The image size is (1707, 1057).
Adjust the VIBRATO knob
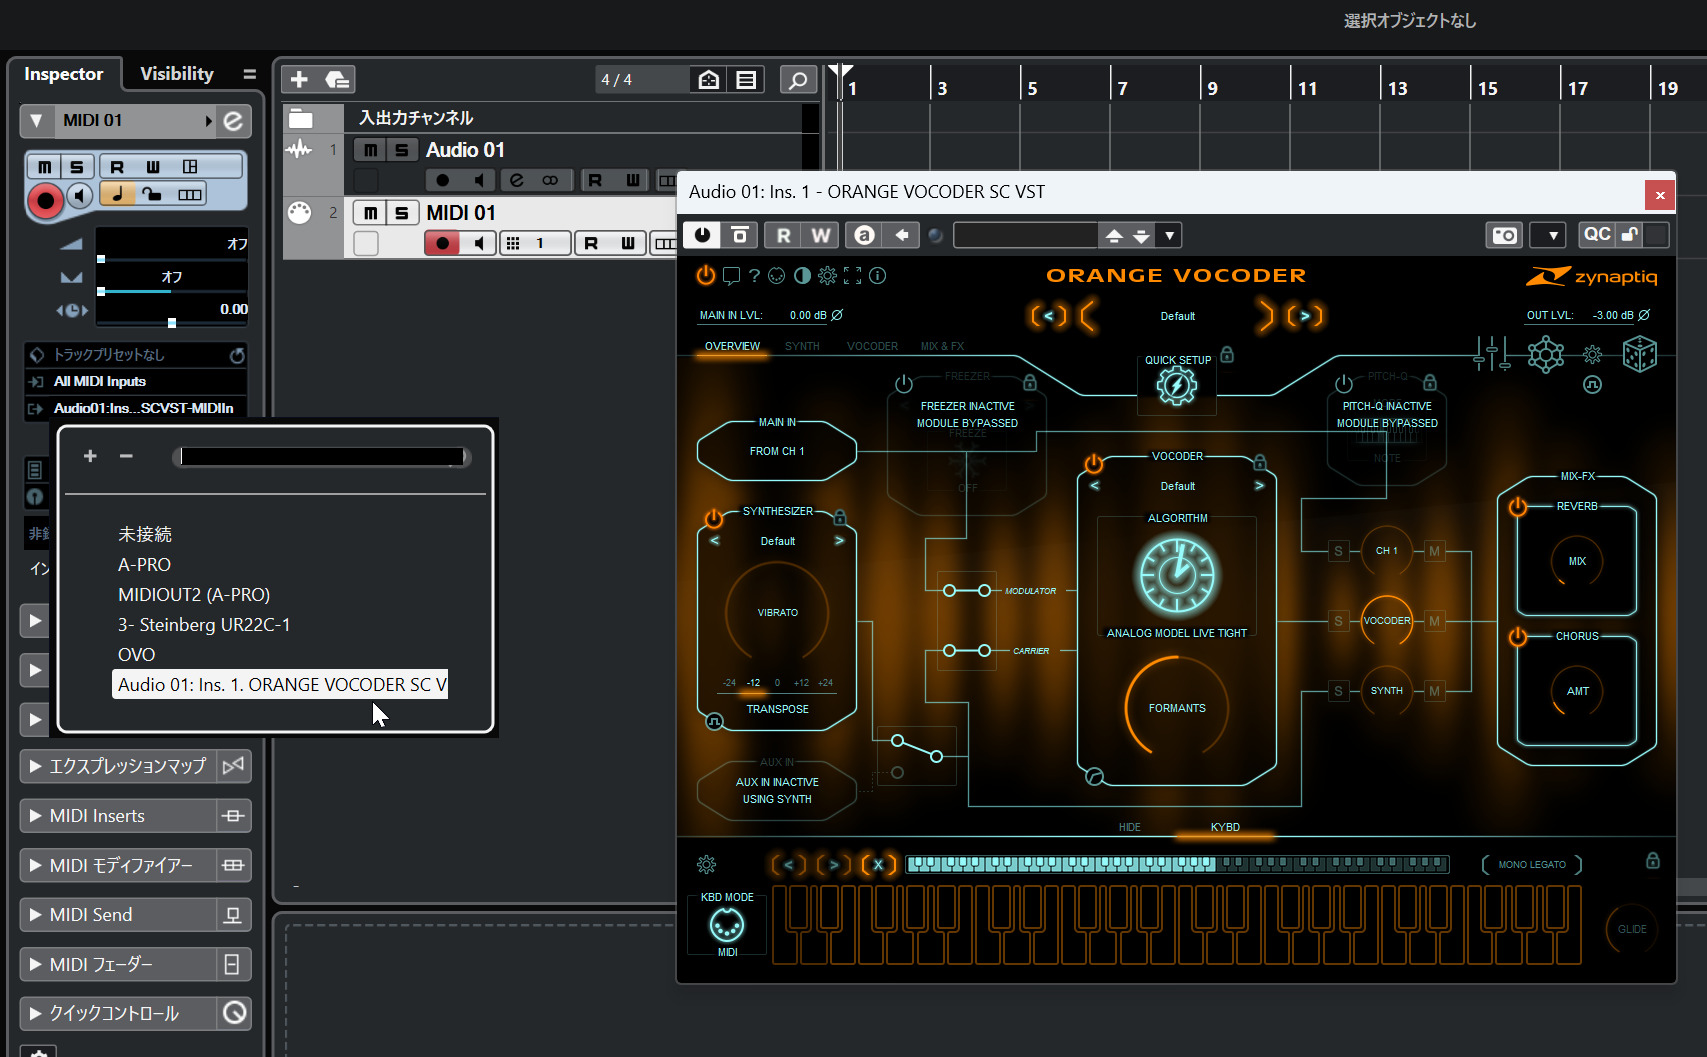777,612
